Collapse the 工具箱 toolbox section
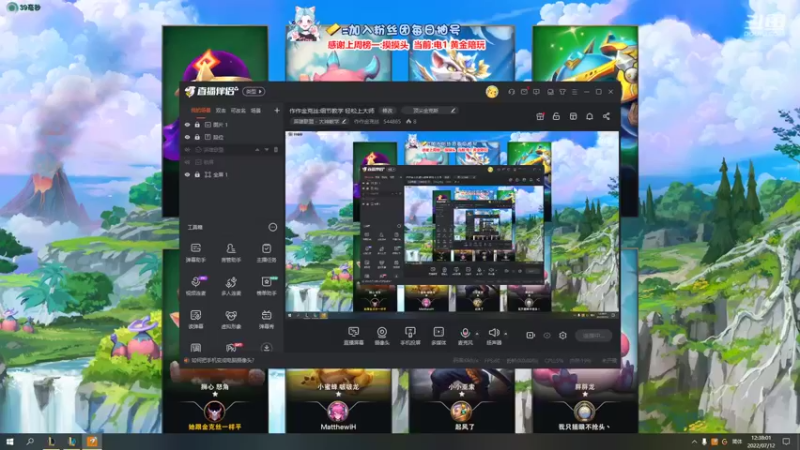 [272, 227]
